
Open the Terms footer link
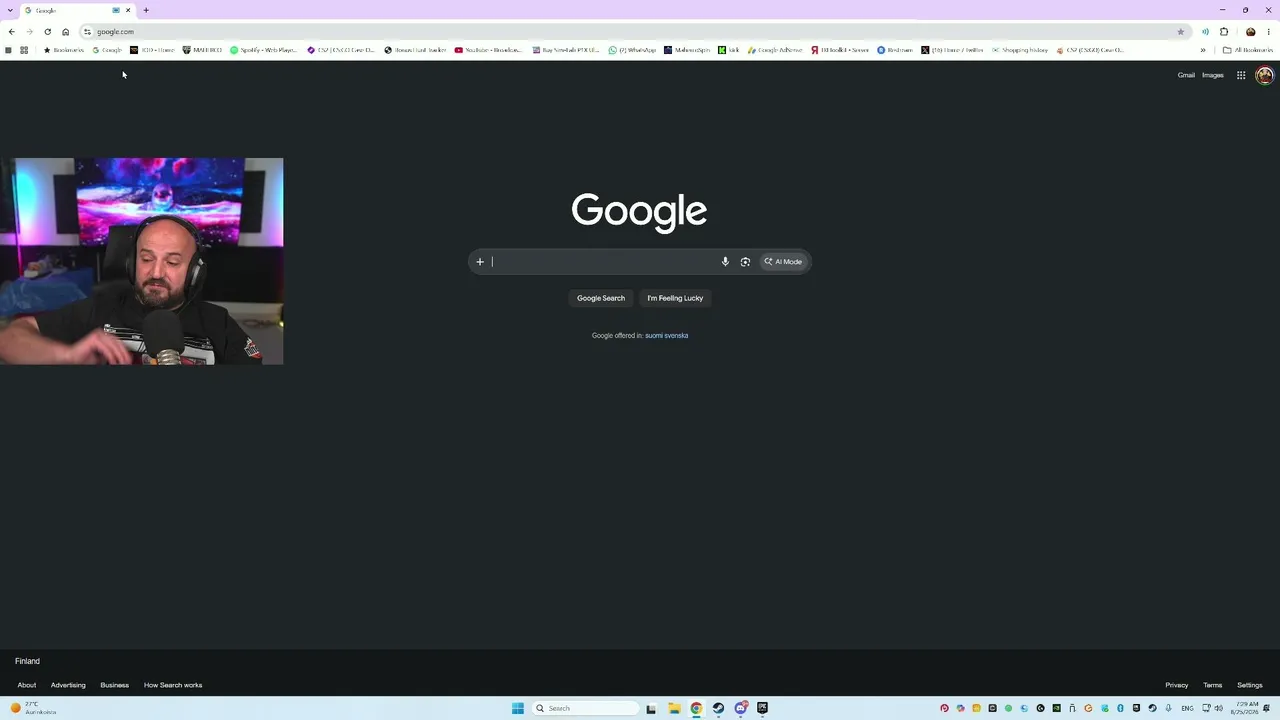point(1213,685)
